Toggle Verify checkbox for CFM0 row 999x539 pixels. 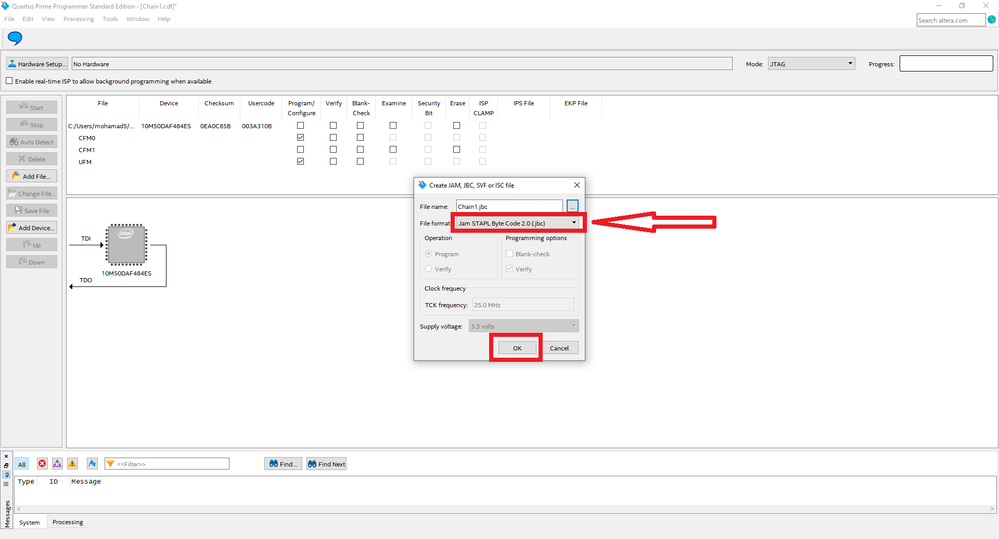point(333,138)
